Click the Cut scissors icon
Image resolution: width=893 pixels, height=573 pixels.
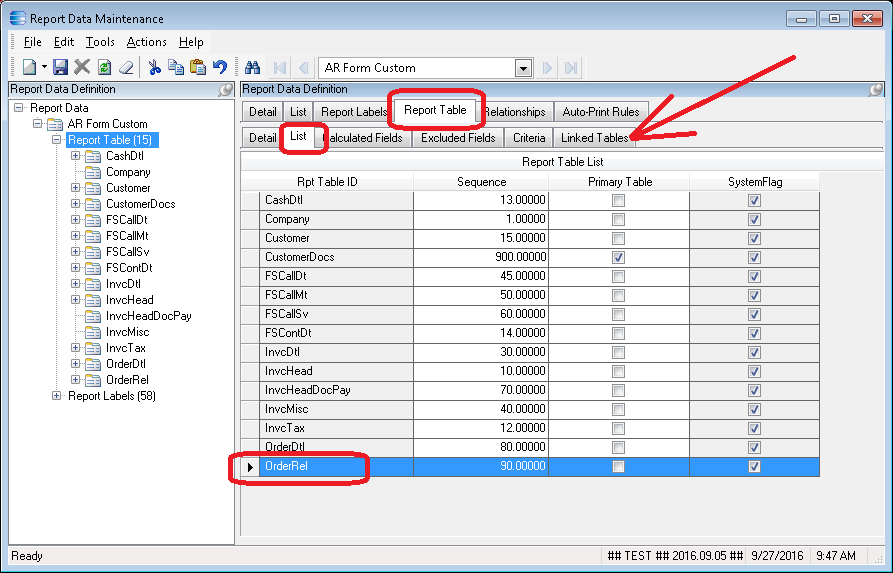[x=155, y=68]
